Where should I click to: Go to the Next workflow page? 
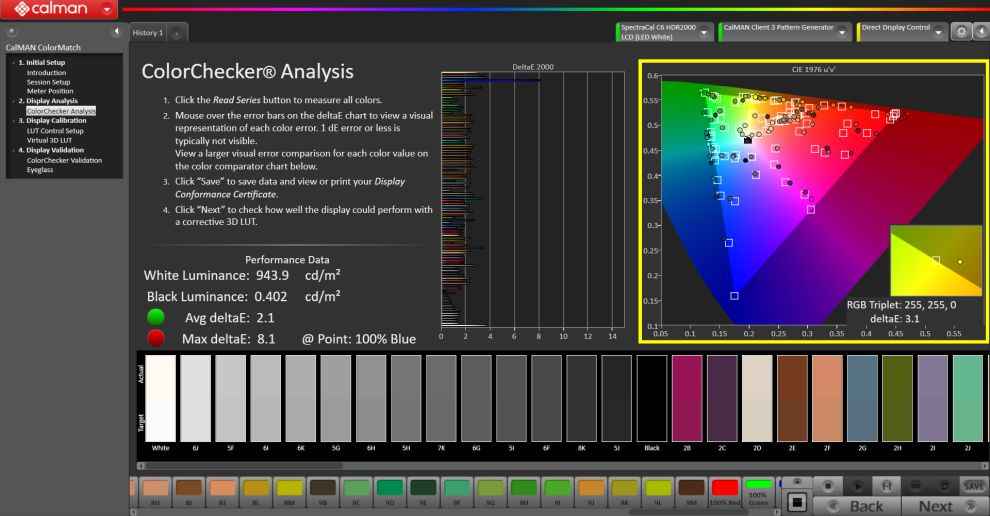[x=945, y=506]
